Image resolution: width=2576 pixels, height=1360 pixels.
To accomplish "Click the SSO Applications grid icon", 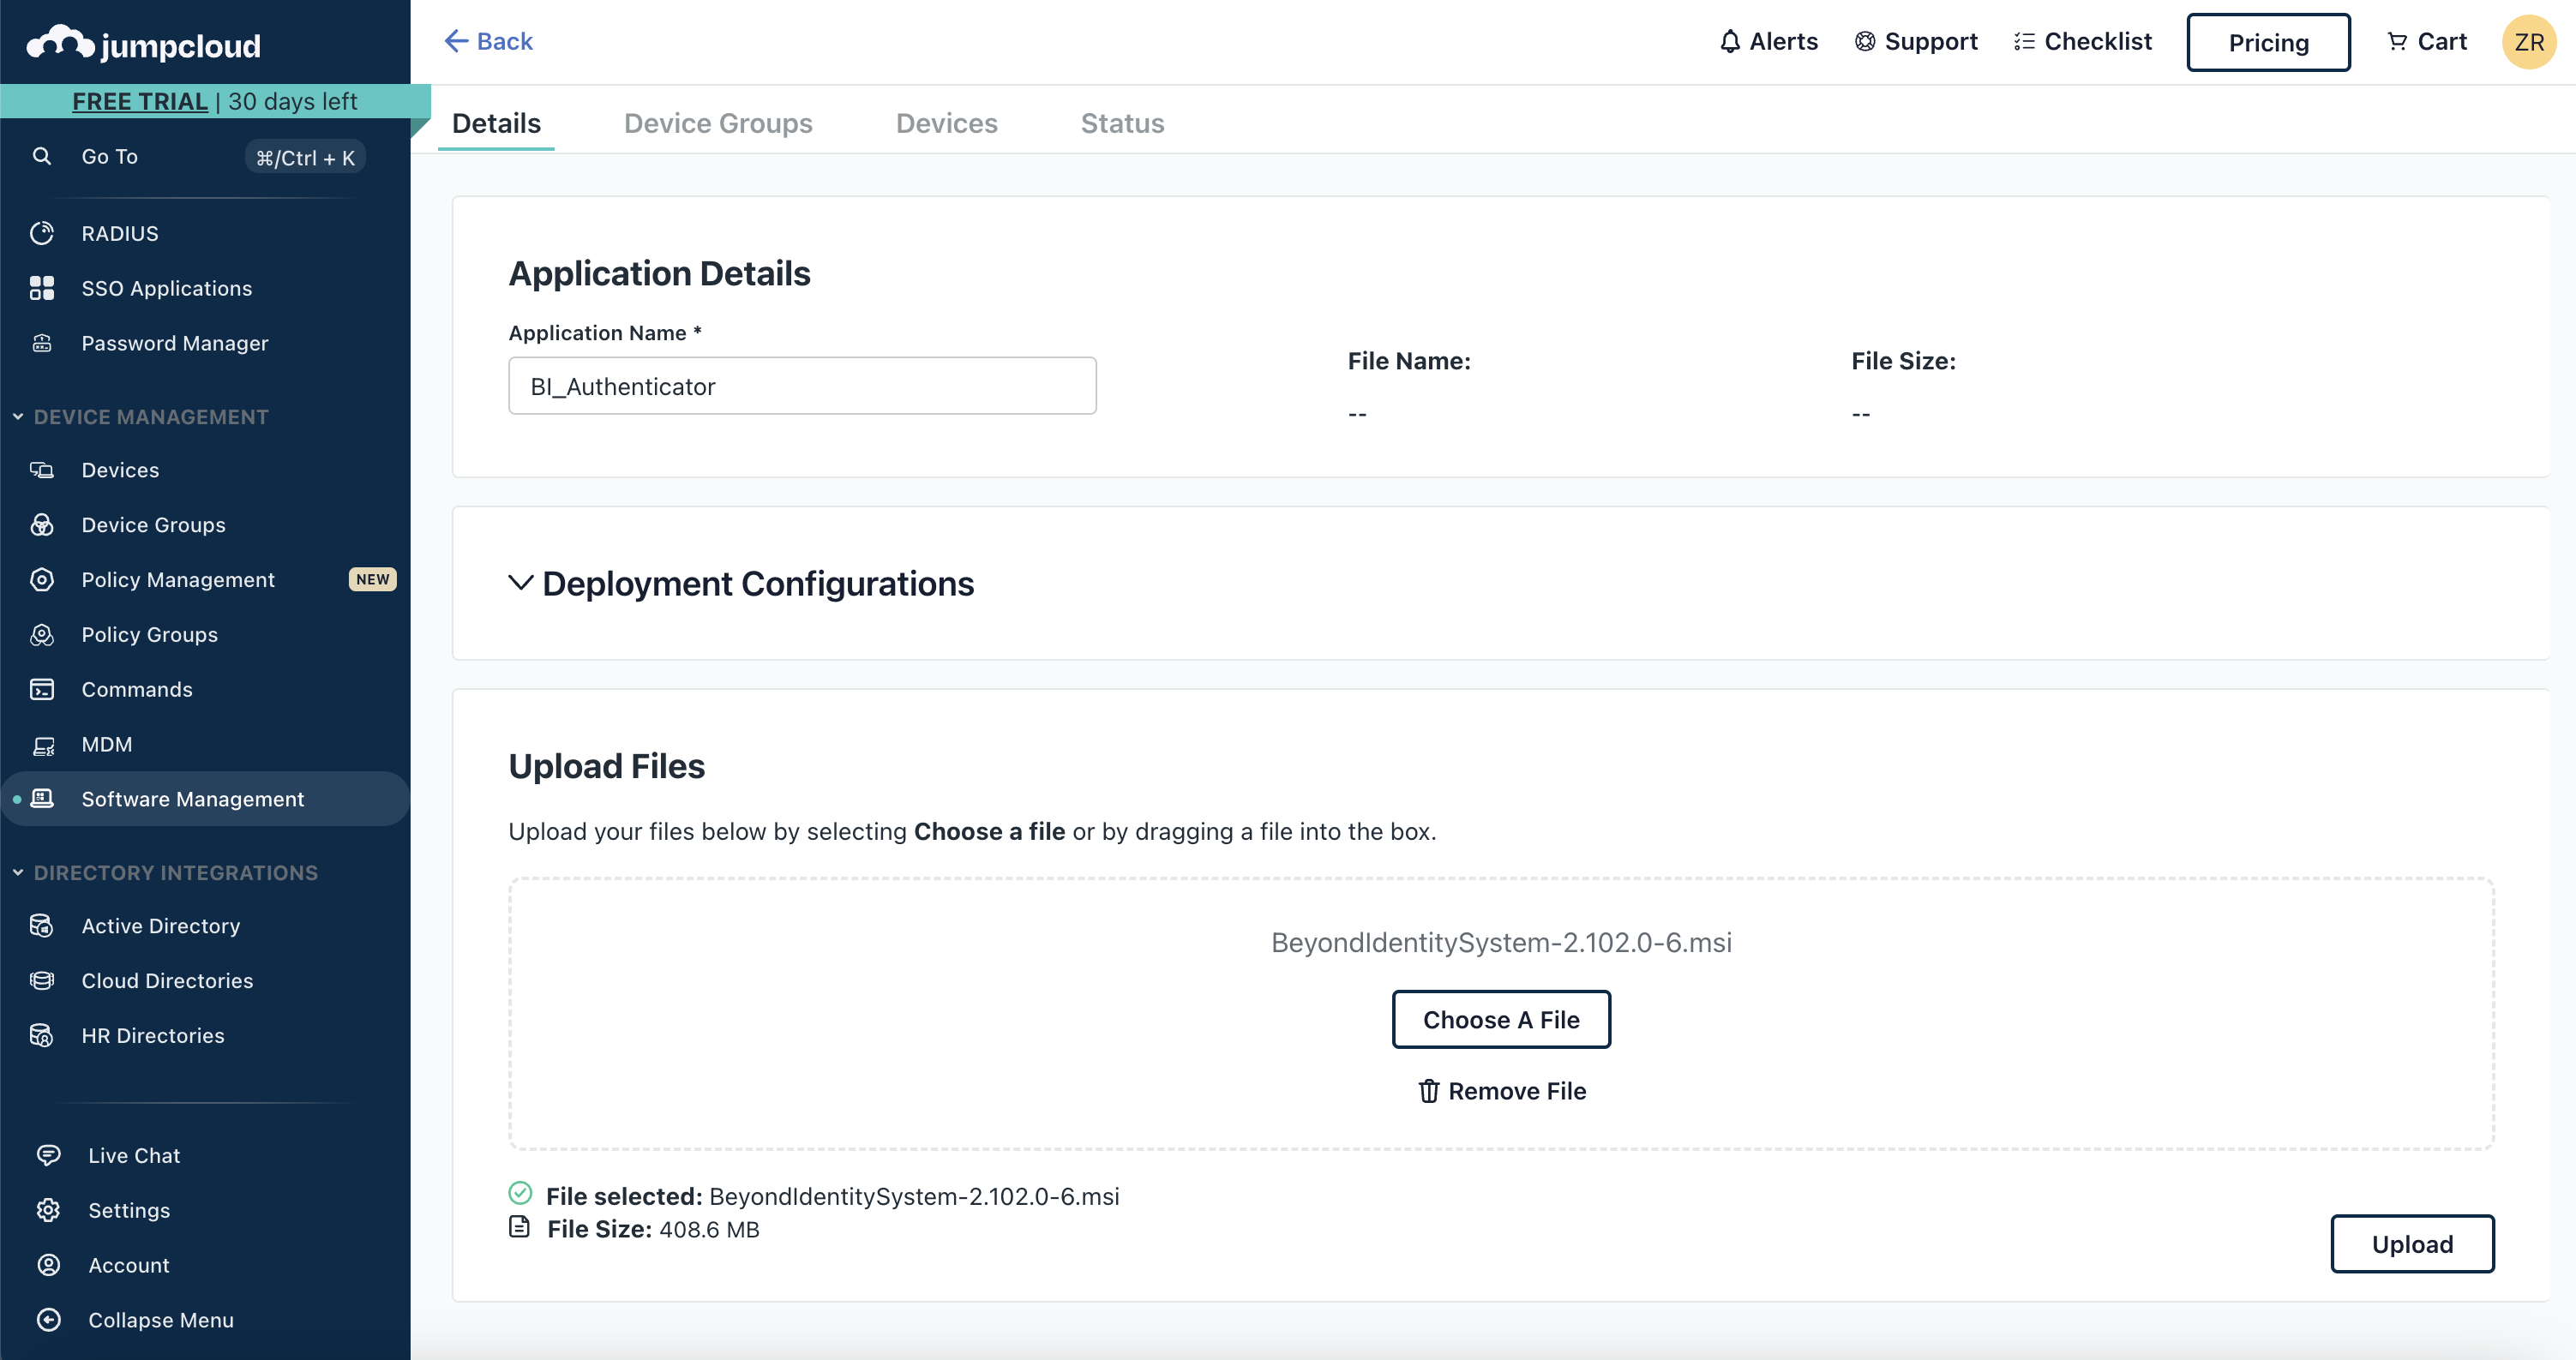I will 42,288.
